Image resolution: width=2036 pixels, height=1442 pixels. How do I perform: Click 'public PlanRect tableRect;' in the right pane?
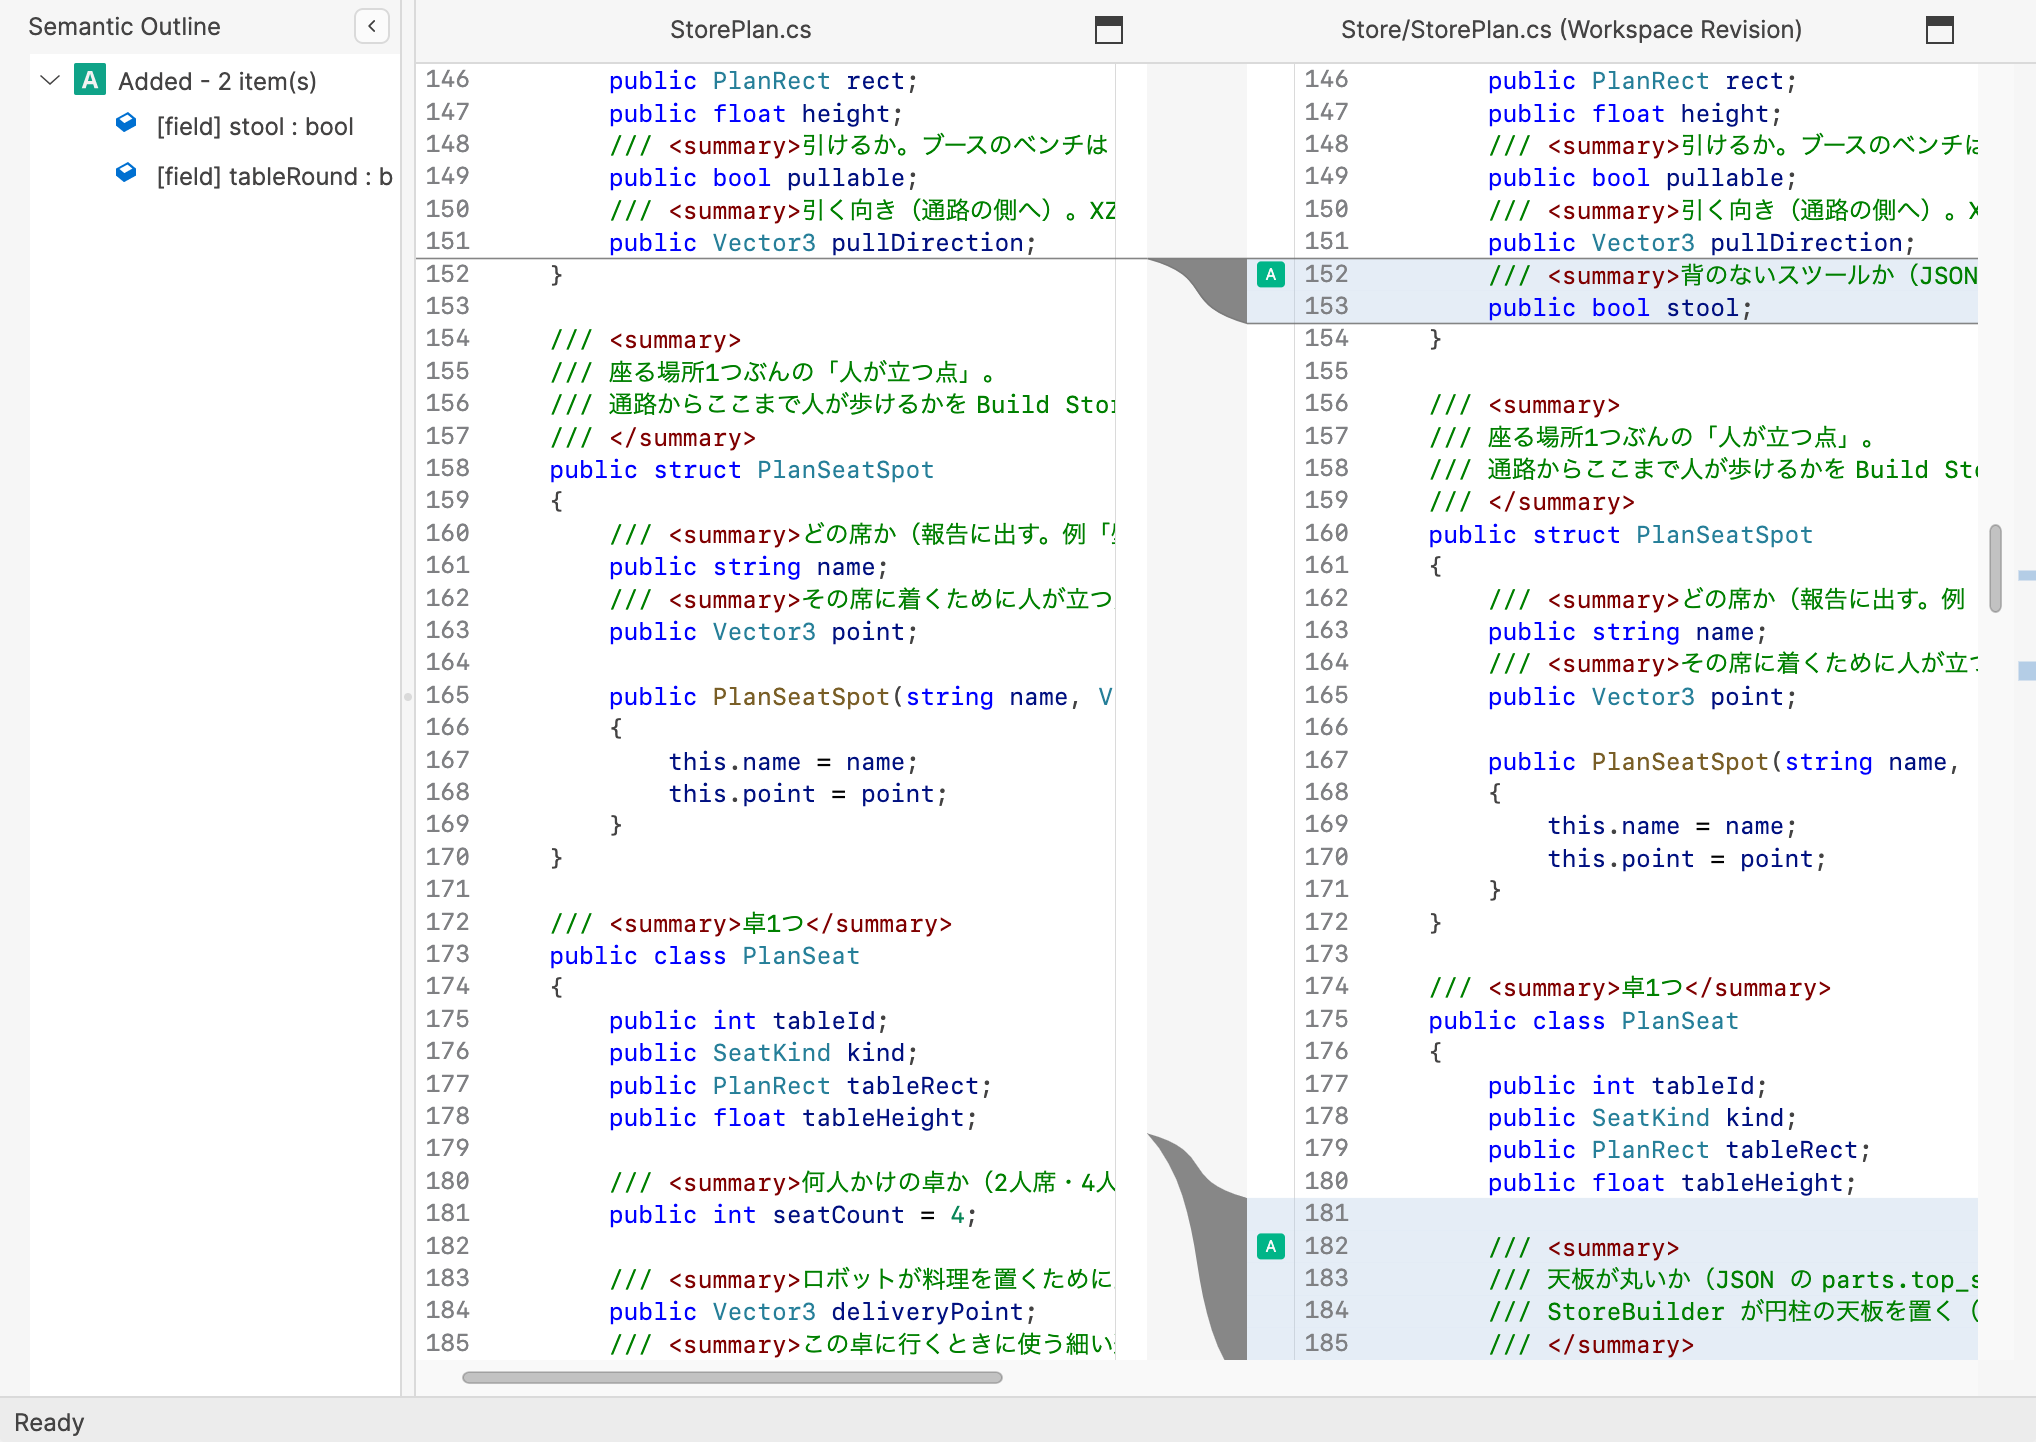click(x=1679, y=1150)
